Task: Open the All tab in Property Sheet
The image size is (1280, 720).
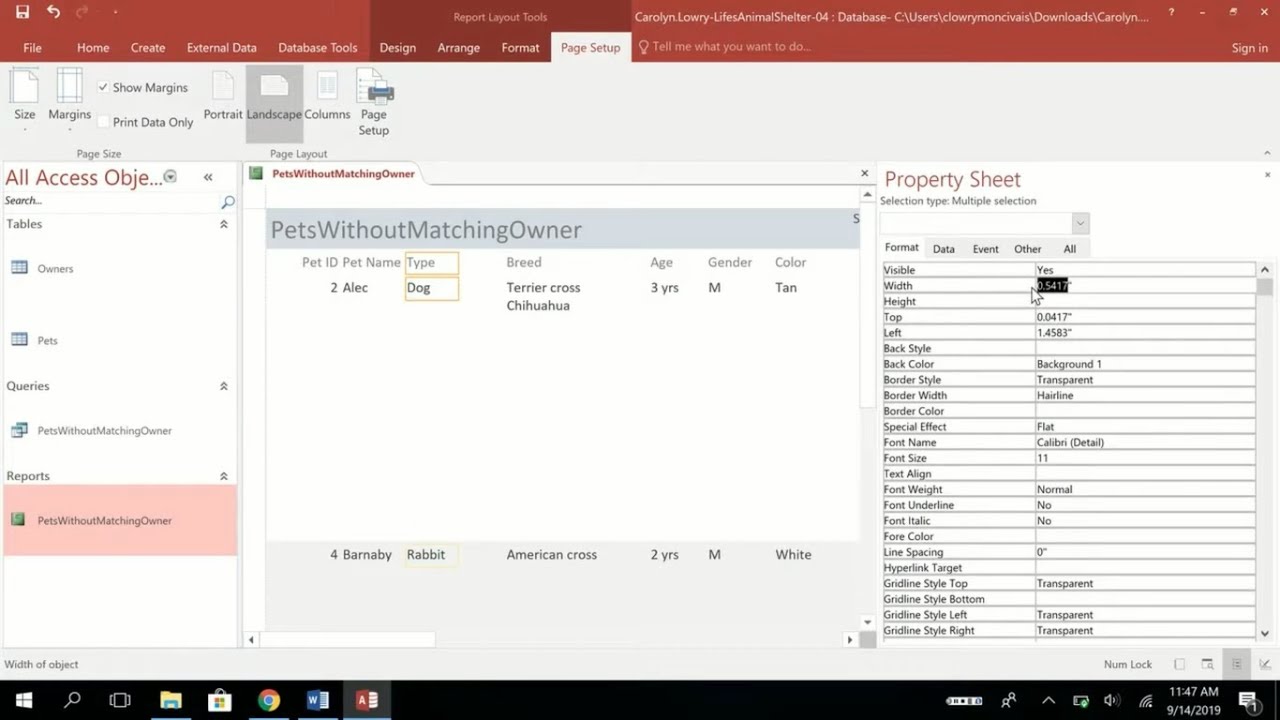Action: point(1070,249)
